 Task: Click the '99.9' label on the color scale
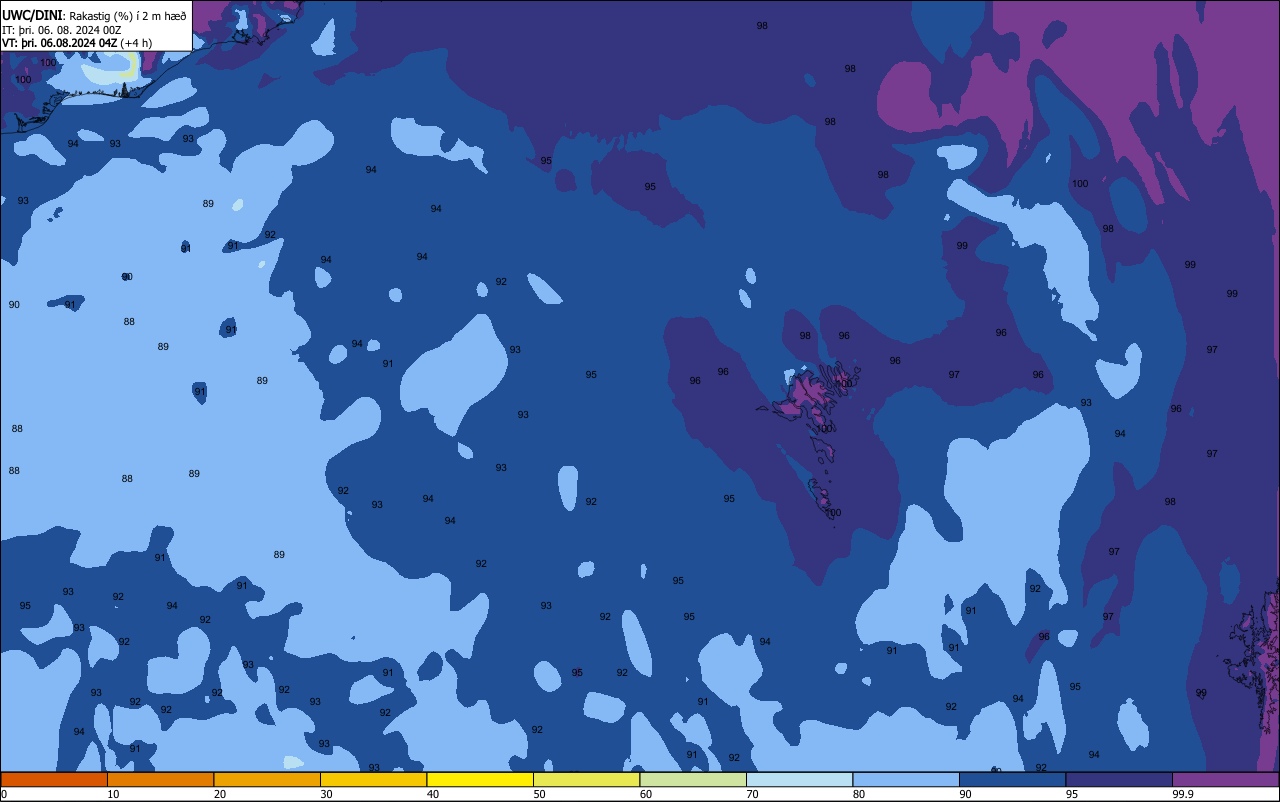pos(1185,794)
